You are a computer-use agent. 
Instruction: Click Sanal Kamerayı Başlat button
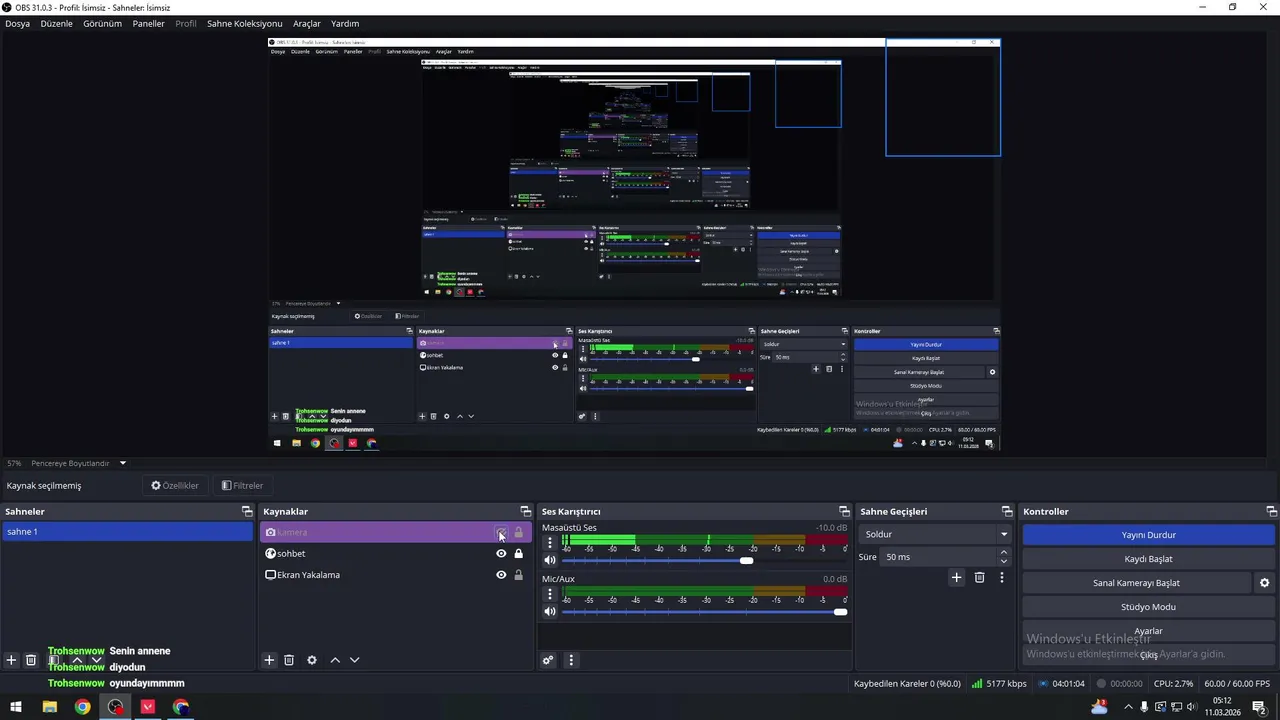1136,583
